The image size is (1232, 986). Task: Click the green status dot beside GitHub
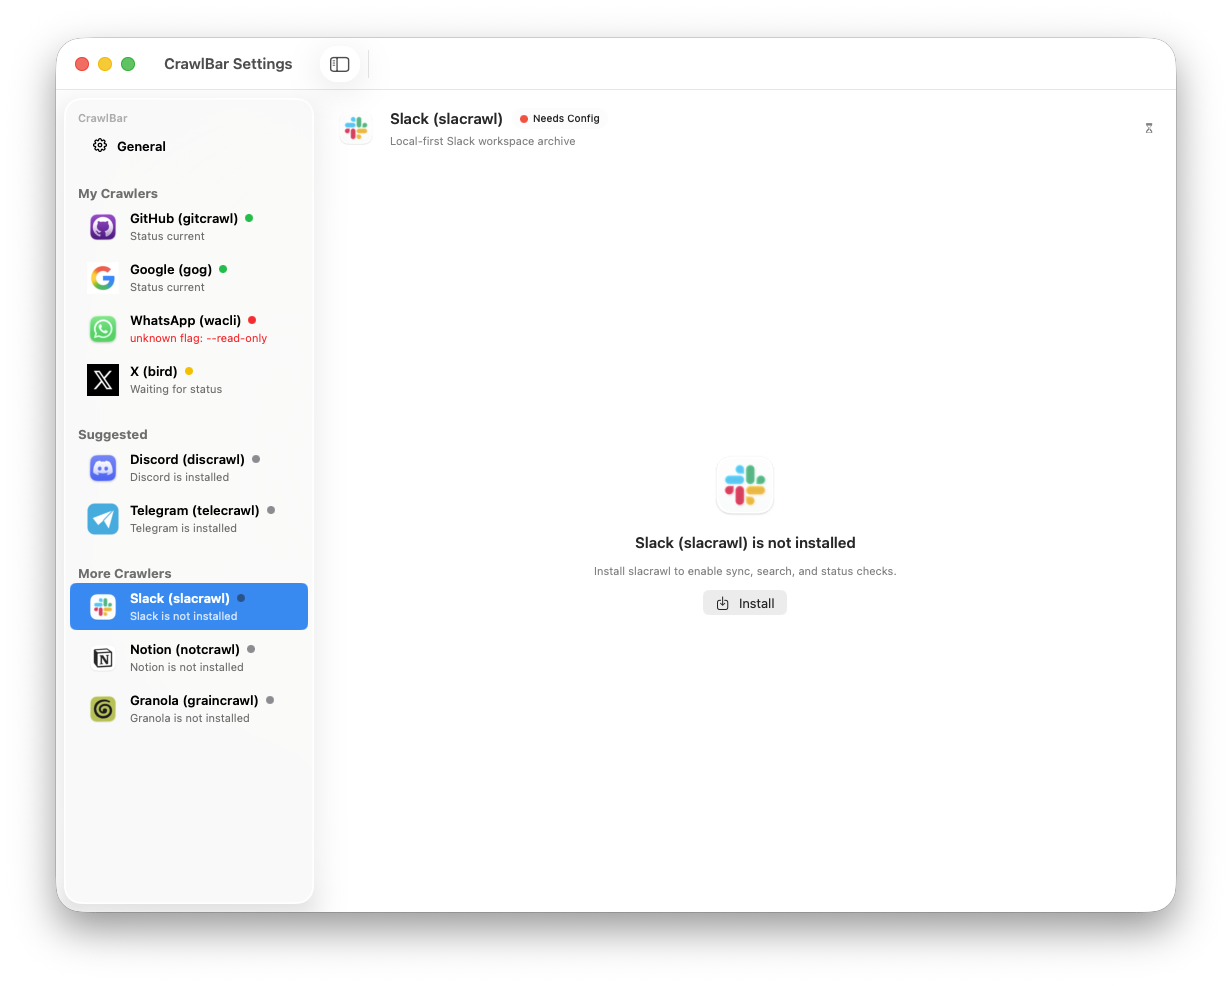click(x=249, y=218)
